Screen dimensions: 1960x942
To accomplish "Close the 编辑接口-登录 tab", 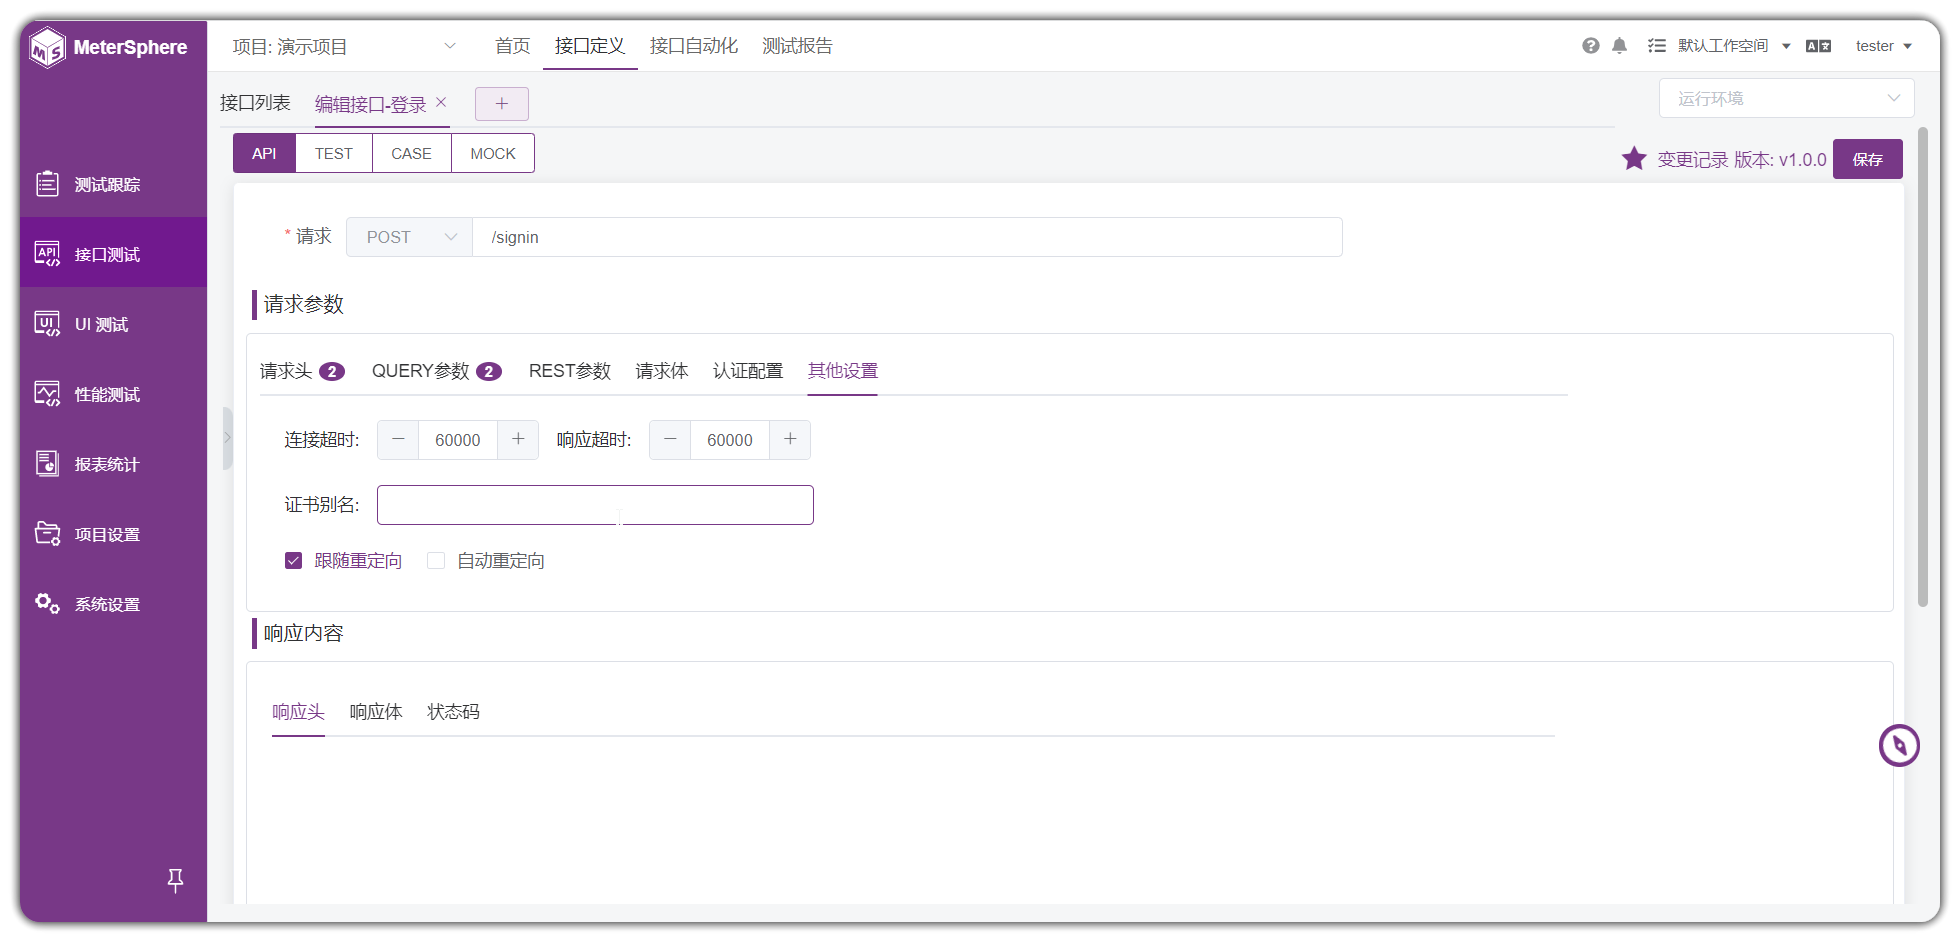I will click(x=441, y=102).
